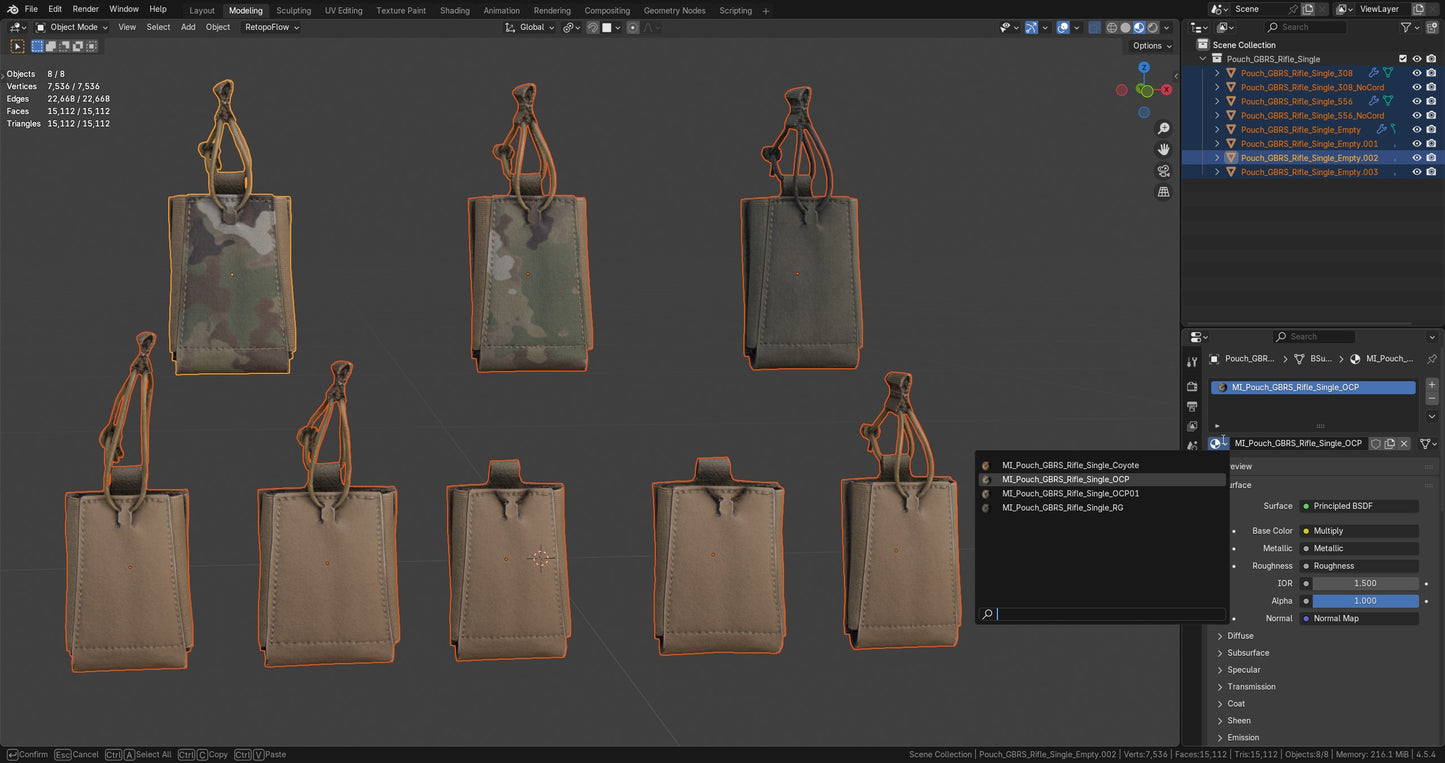The height and width of the screenshot is (763, 1445).
Task: Hide Pouch_GBRS_Rifle_Single_308 using its eye icon
Action: pyautogui.click(x=1416, y=73)
